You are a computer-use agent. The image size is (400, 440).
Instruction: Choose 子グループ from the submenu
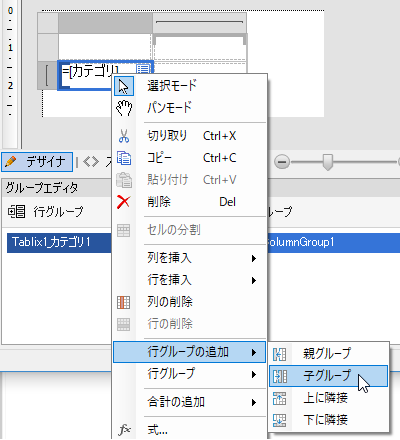tap(328, 376)
